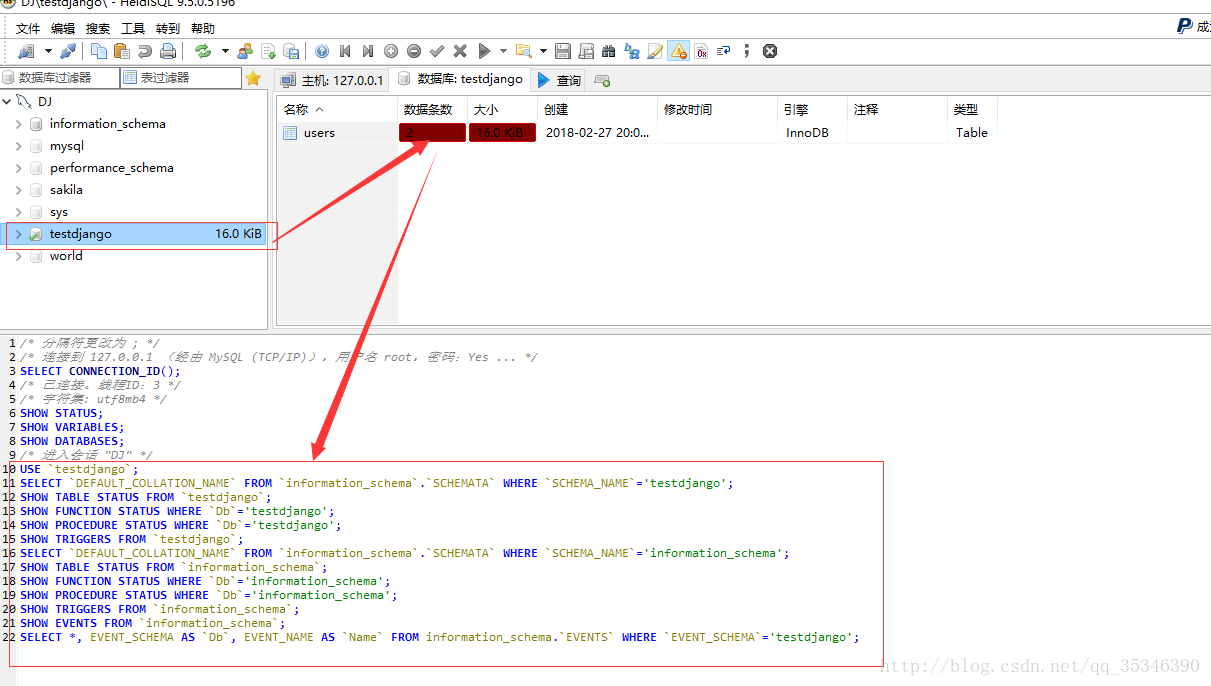Expand the information_schema tree node
The width and height of the screenshot is (1211, 686).
click(18, 124)
